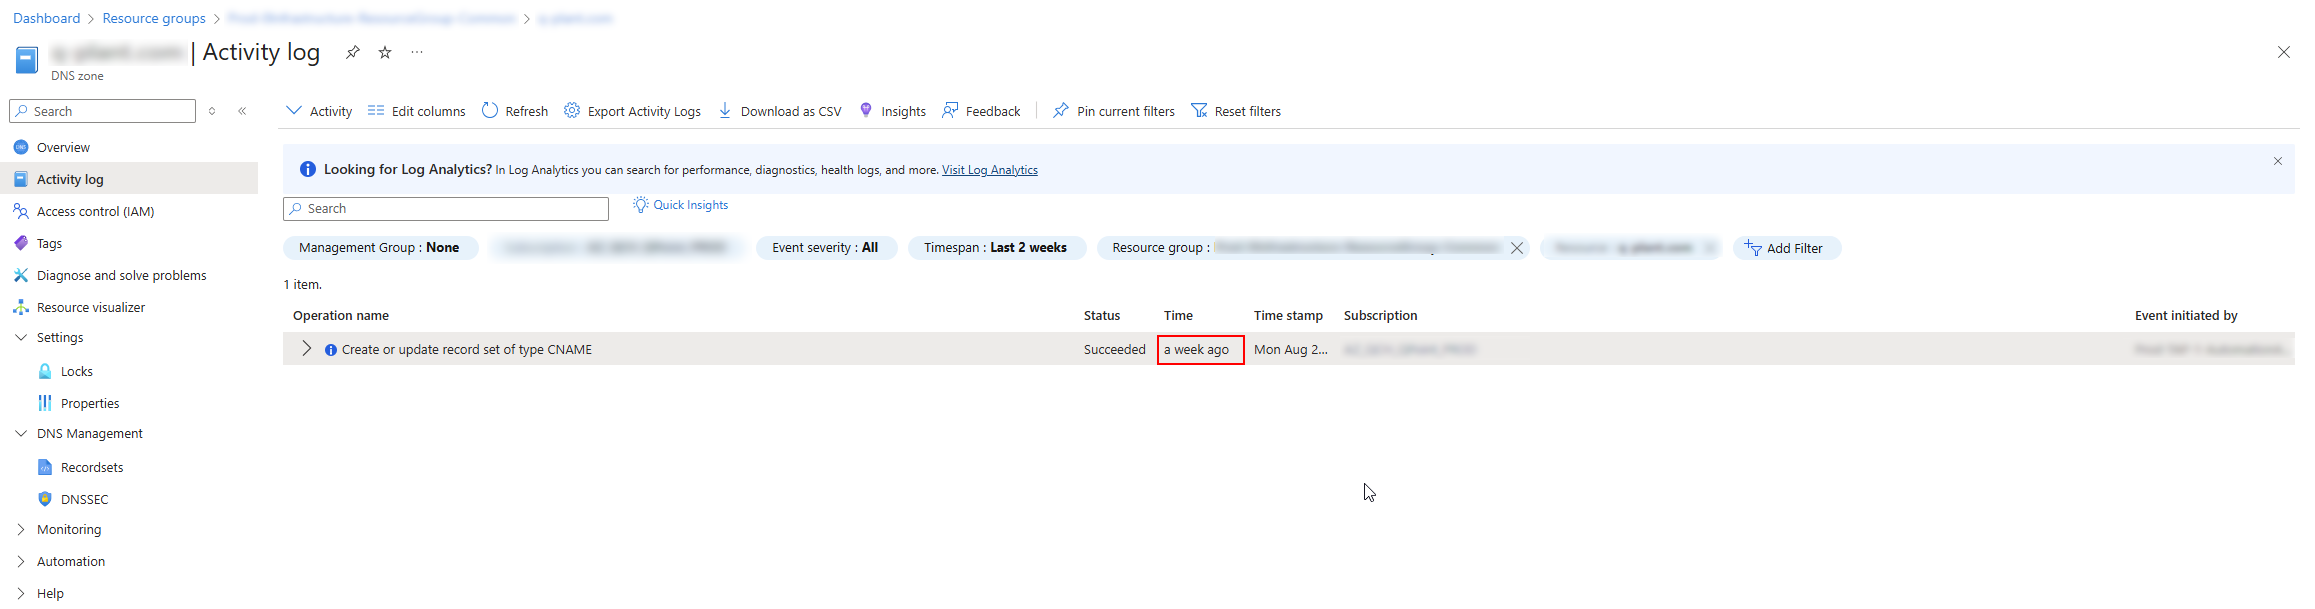Sort by the Time stamp column
Image resolution: width=2315 pixels, height=609 pixels.
tap(1288, 316)
